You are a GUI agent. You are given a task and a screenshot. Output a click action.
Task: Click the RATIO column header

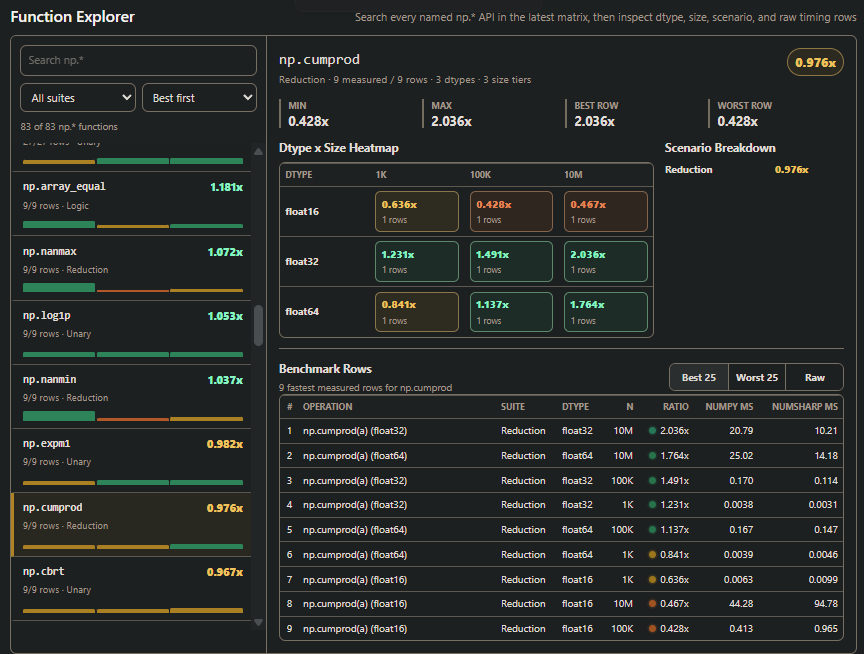click(x=676, y=407)
